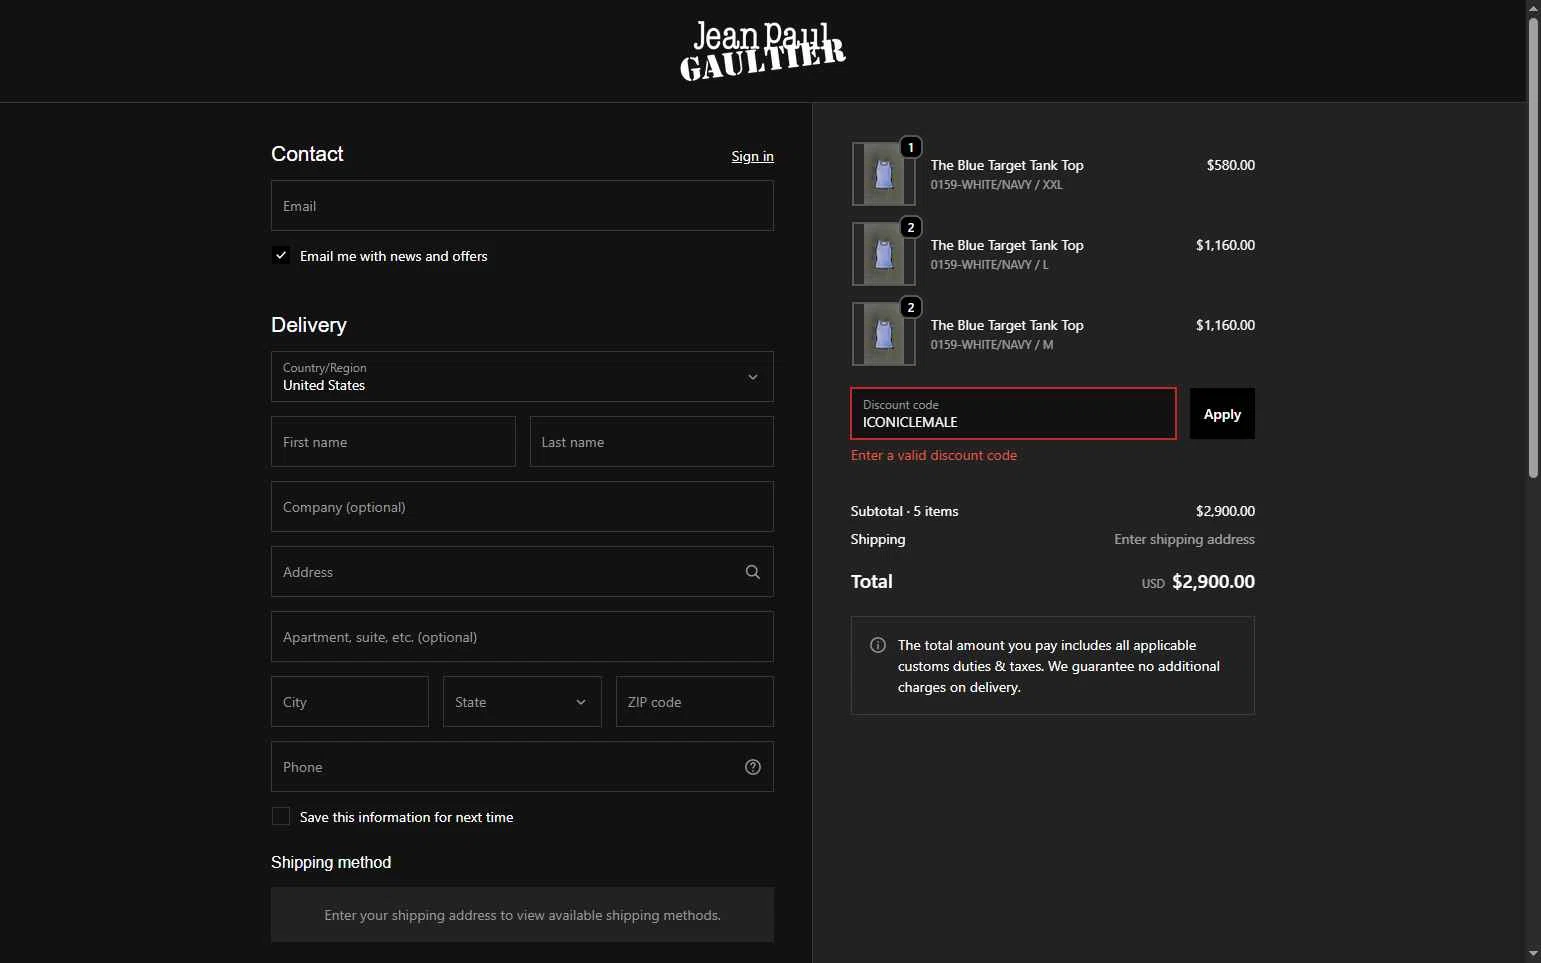Click the Delivery heading
1541x963 pixels.
[x=309, y=325]
